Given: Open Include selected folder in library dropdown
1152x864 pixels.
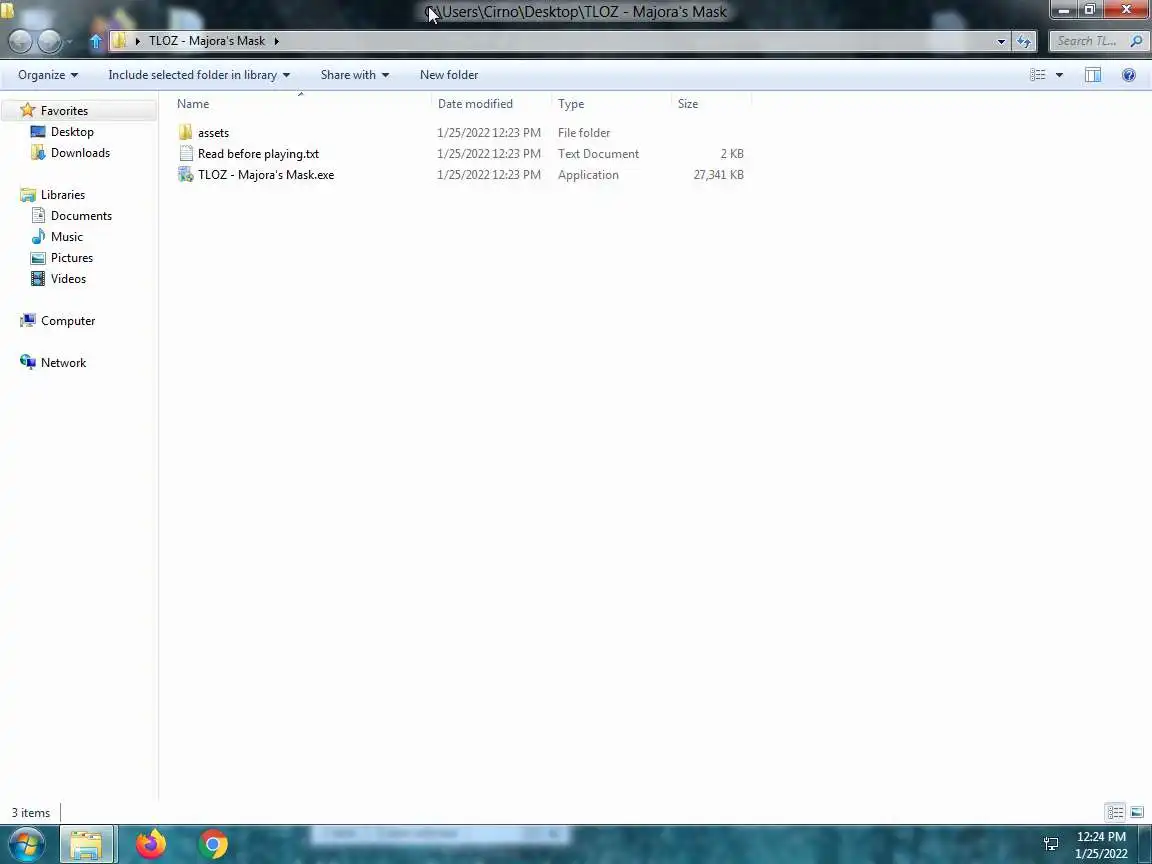Looking at the screenshot, I should [x=198, y=75].
